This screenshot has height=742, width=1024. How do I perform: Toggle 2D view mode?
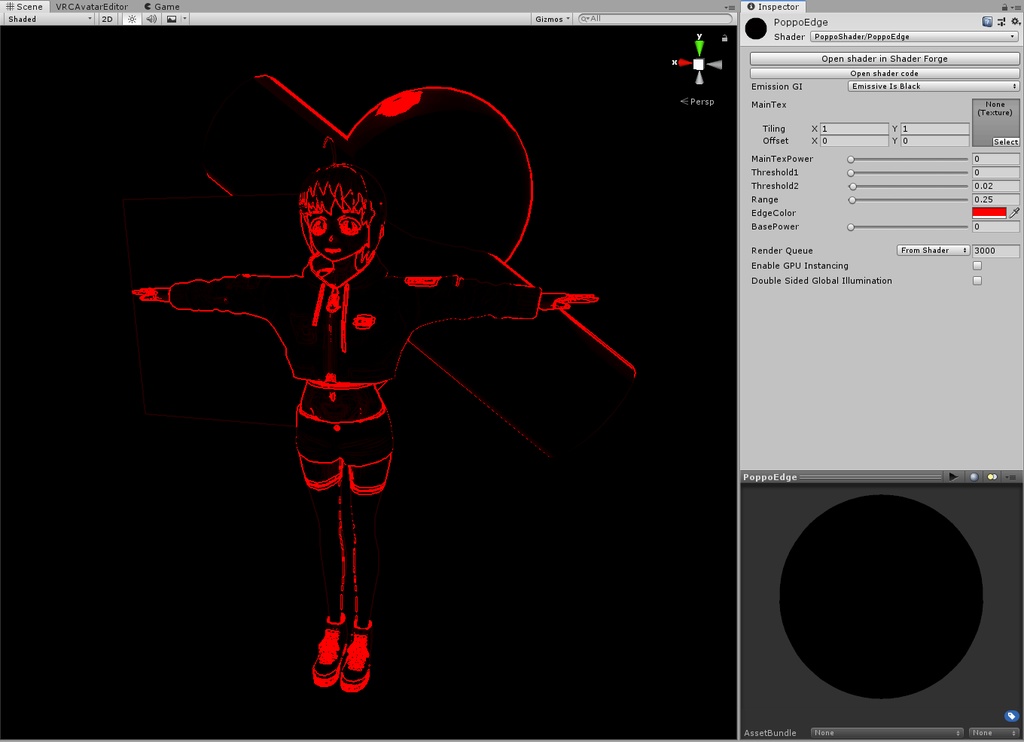[x=107, y=19]
